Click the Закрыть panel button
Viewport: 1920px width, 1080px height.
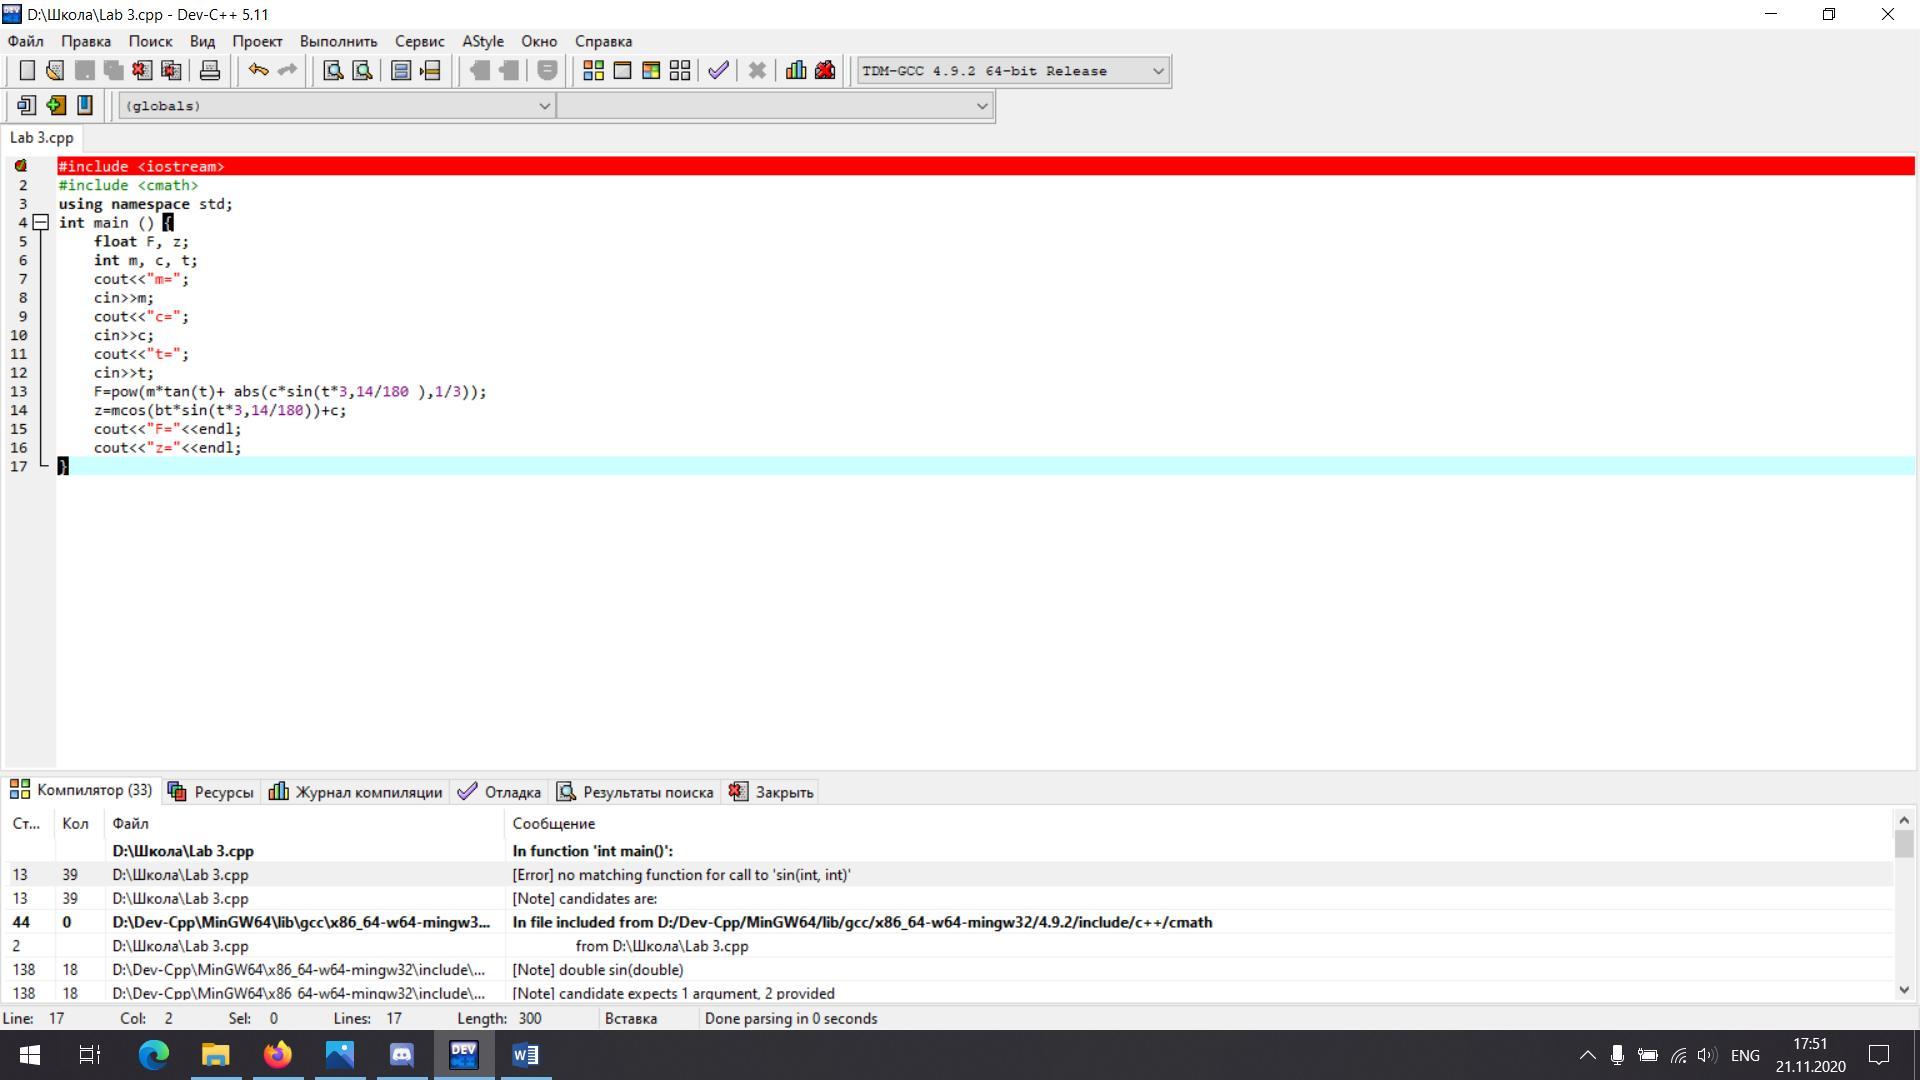pyautogui.click(x=772, y=792)
